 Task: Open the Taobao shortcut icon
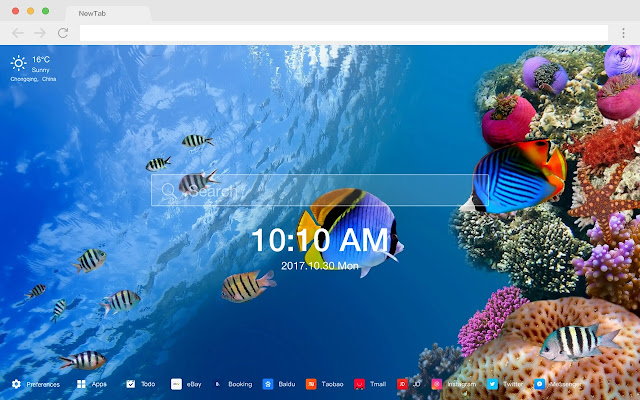click(311, 384)
